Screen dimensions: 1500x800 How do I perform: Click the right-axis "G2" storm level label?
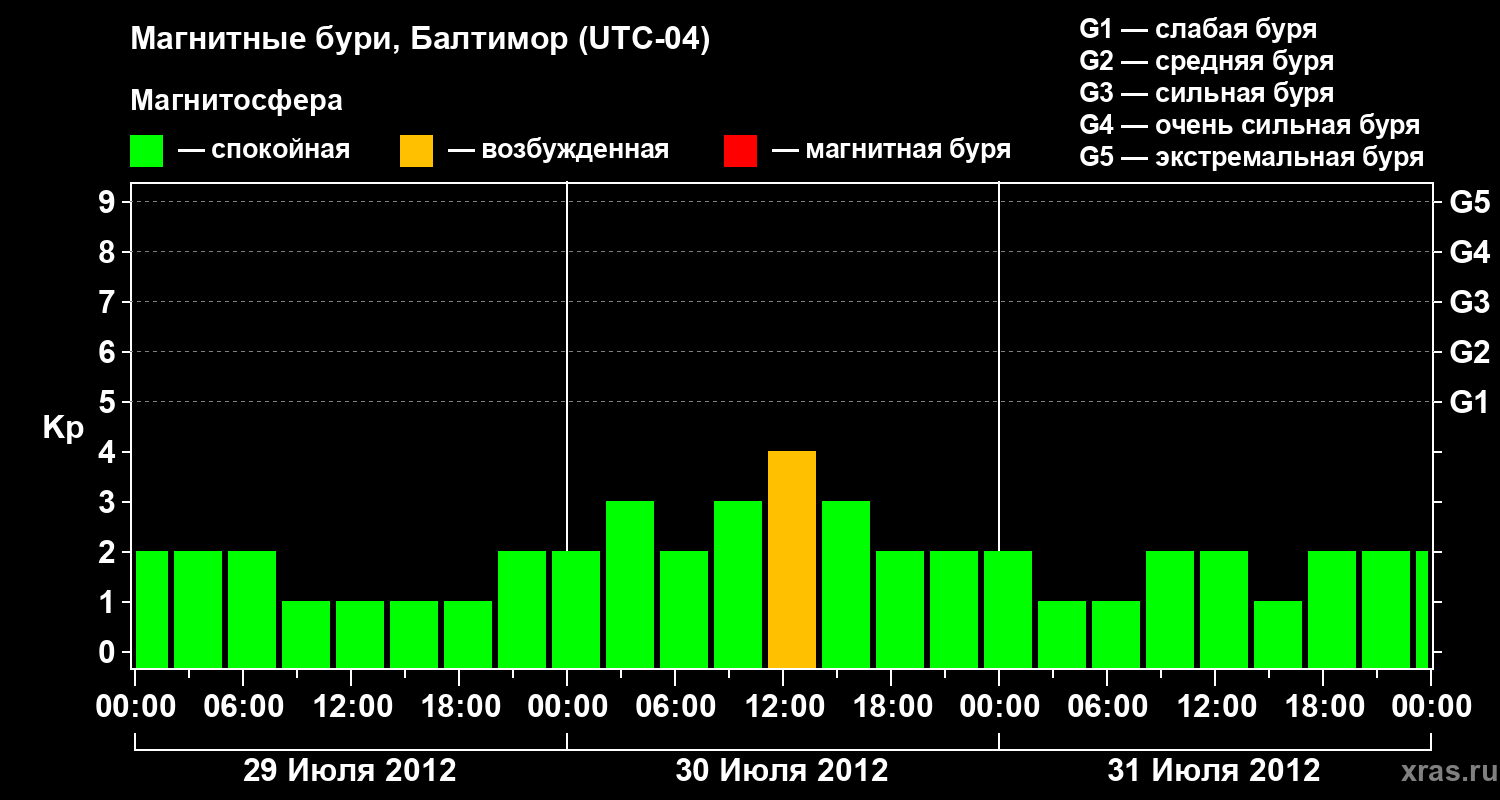click(1469, 352)
